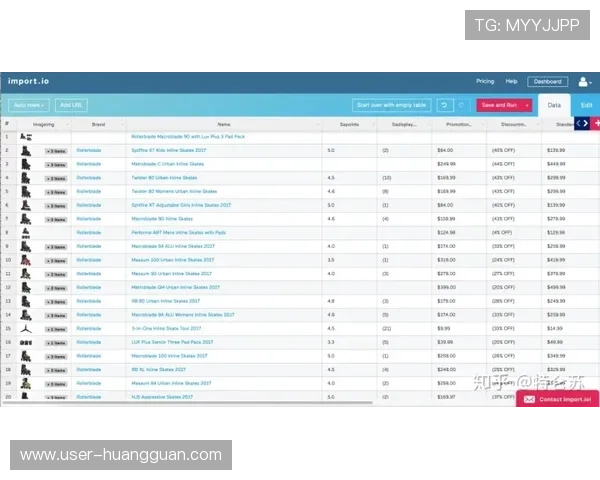
Task: Click the import.io logo
Action: (x=28, y=81)
